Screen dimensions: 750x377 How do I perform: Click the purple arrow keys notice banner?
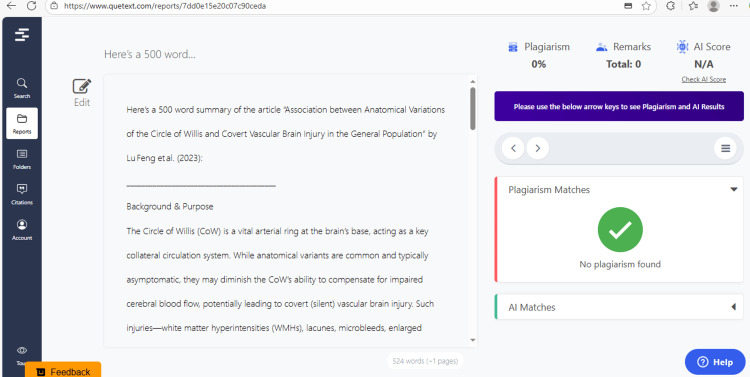619,106
